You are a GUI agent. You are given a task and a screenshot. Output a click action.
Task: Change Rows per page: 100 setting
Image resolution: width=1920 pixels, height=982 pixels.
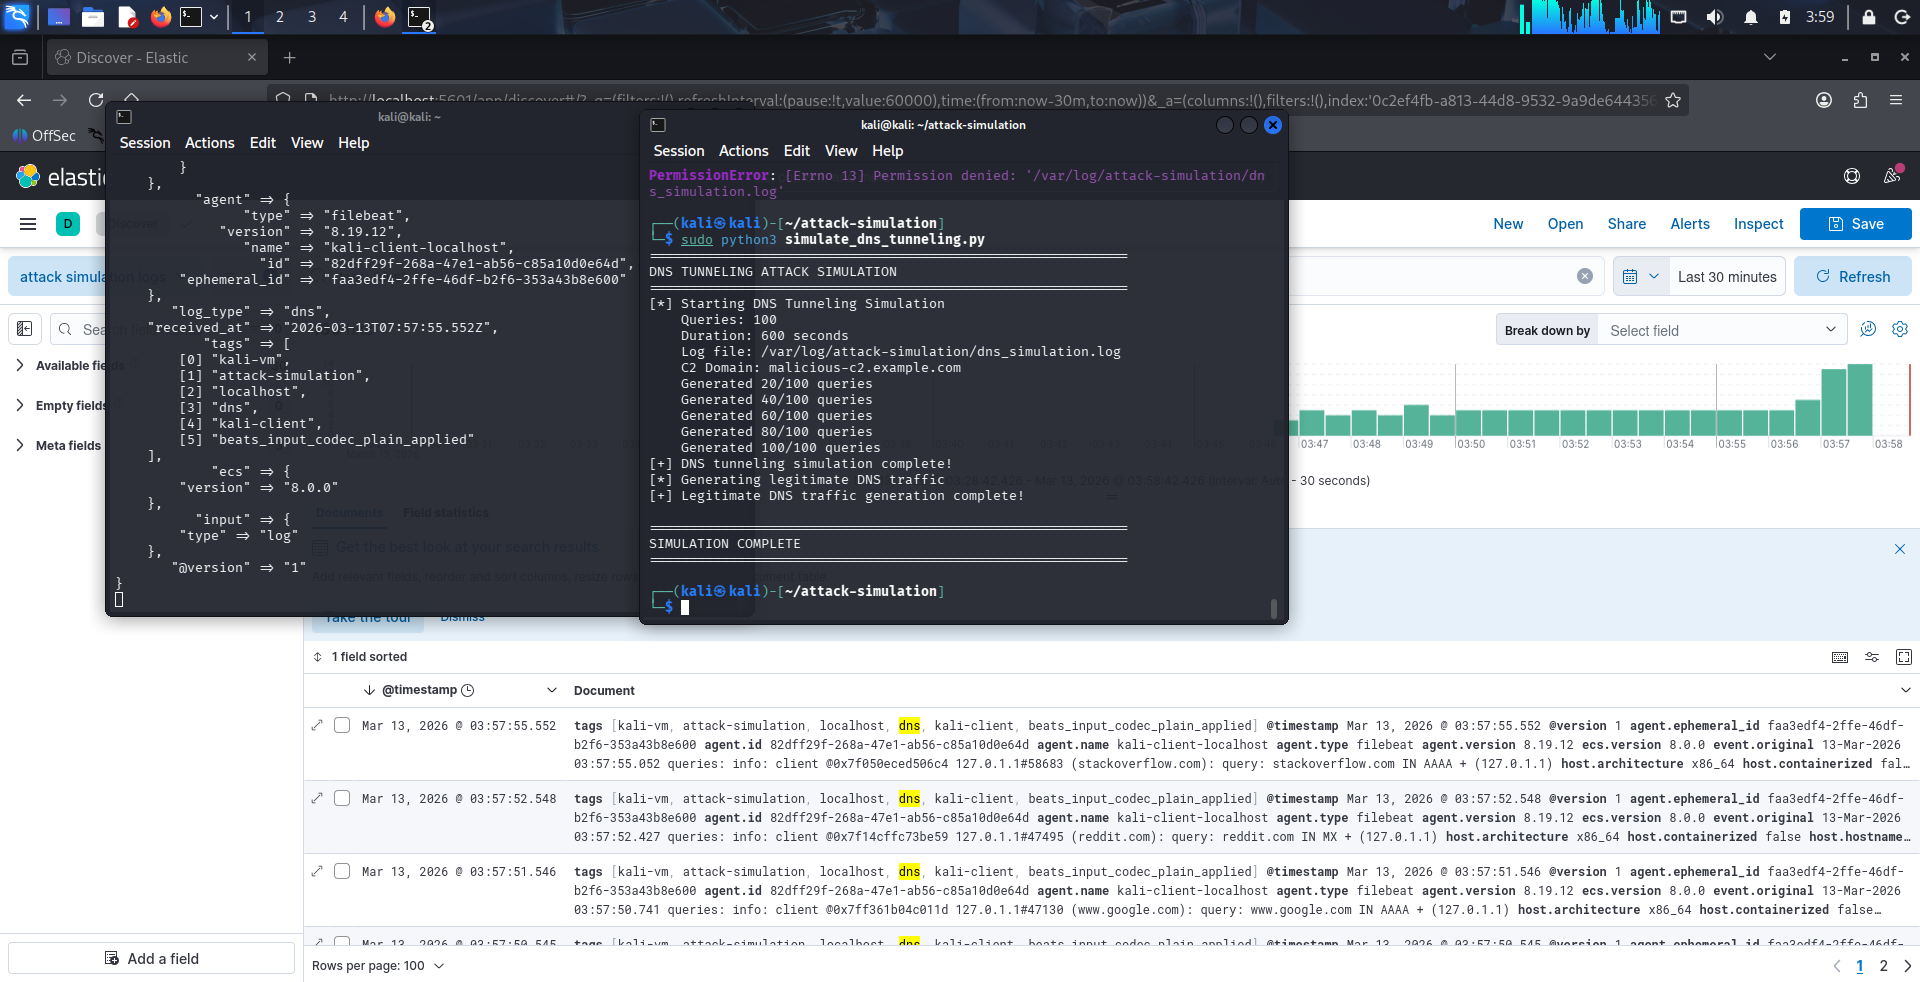click(x=378, y=966)
